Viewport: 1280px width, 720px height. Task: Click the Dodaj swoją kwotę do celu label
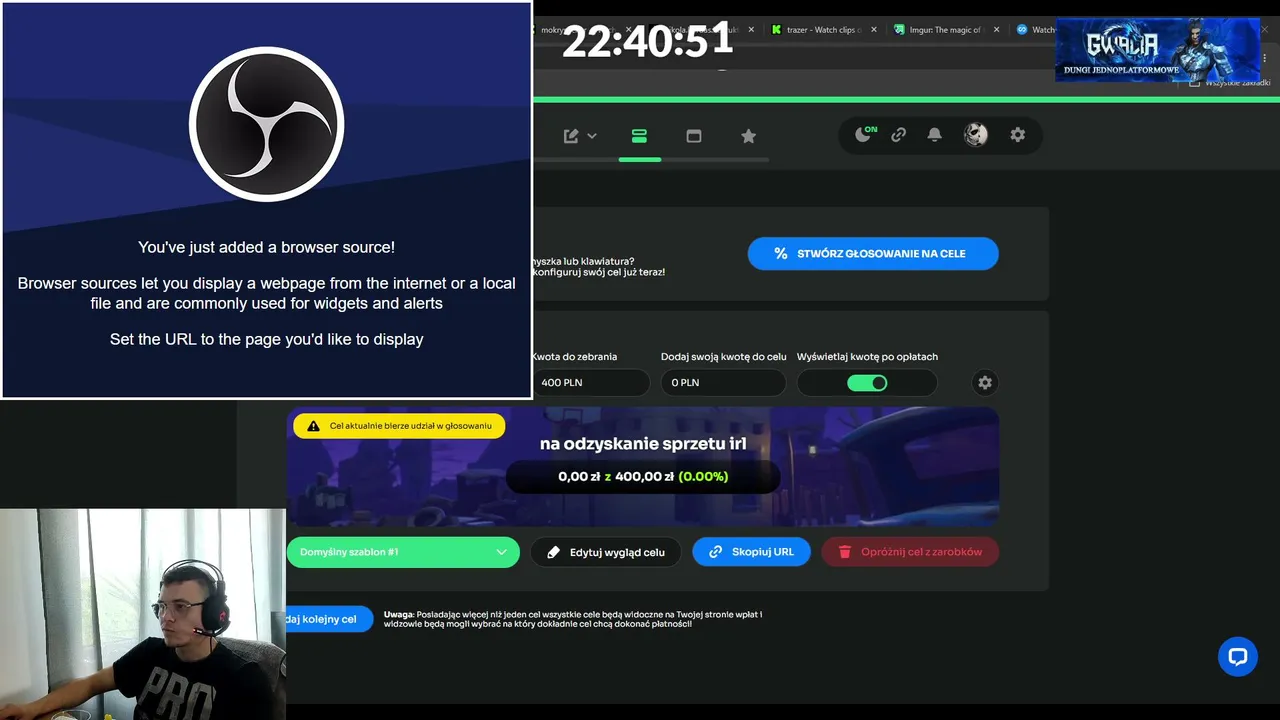(x=724, y=357)
